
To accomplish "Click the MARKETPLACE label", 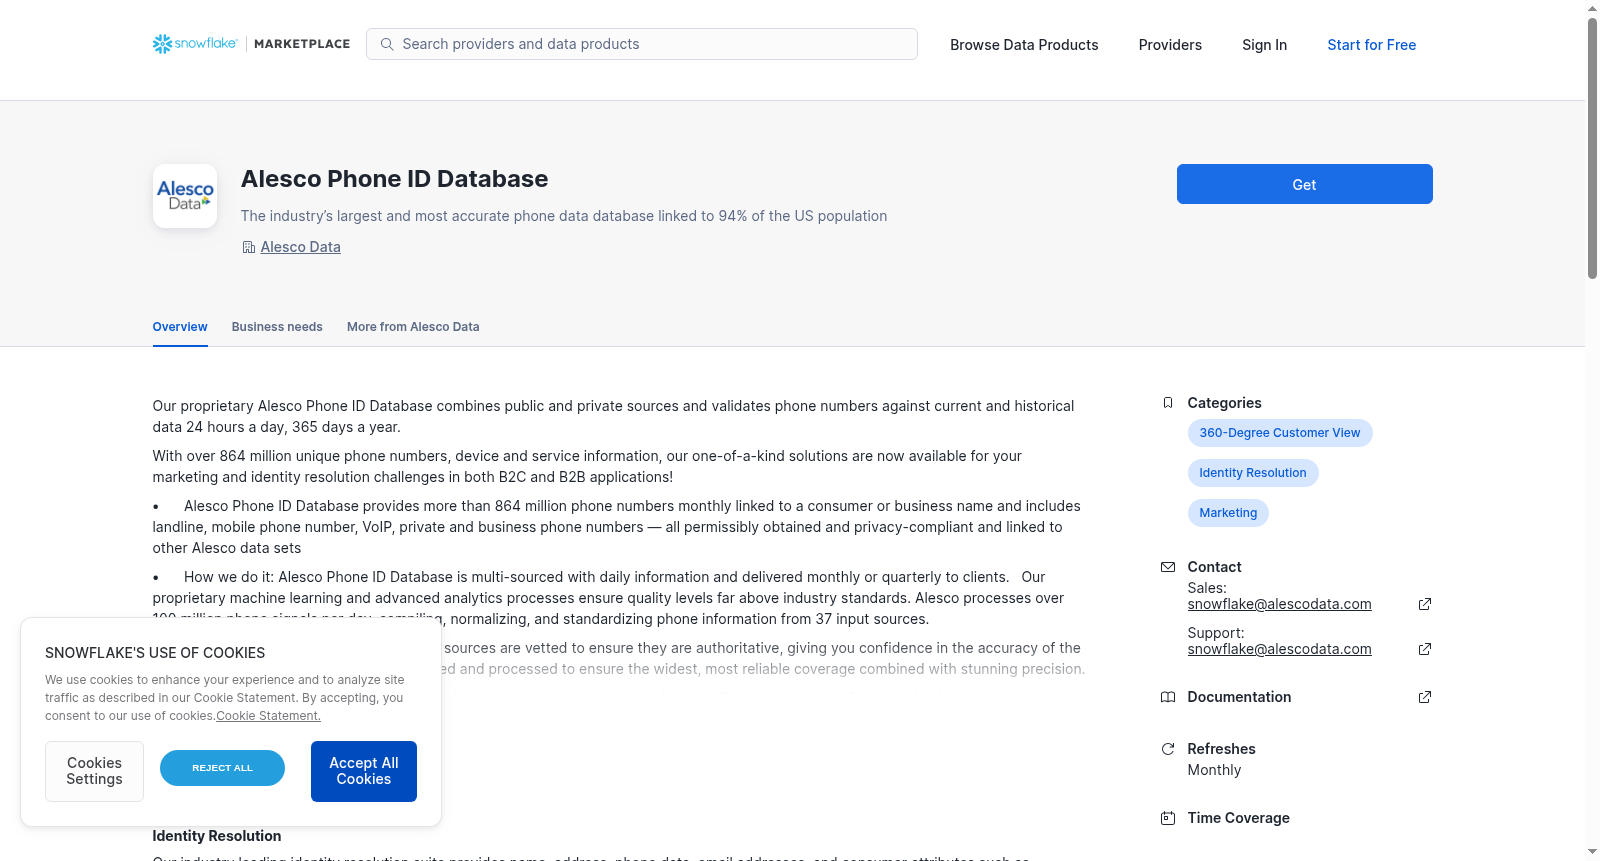I will tap(302, 44).
